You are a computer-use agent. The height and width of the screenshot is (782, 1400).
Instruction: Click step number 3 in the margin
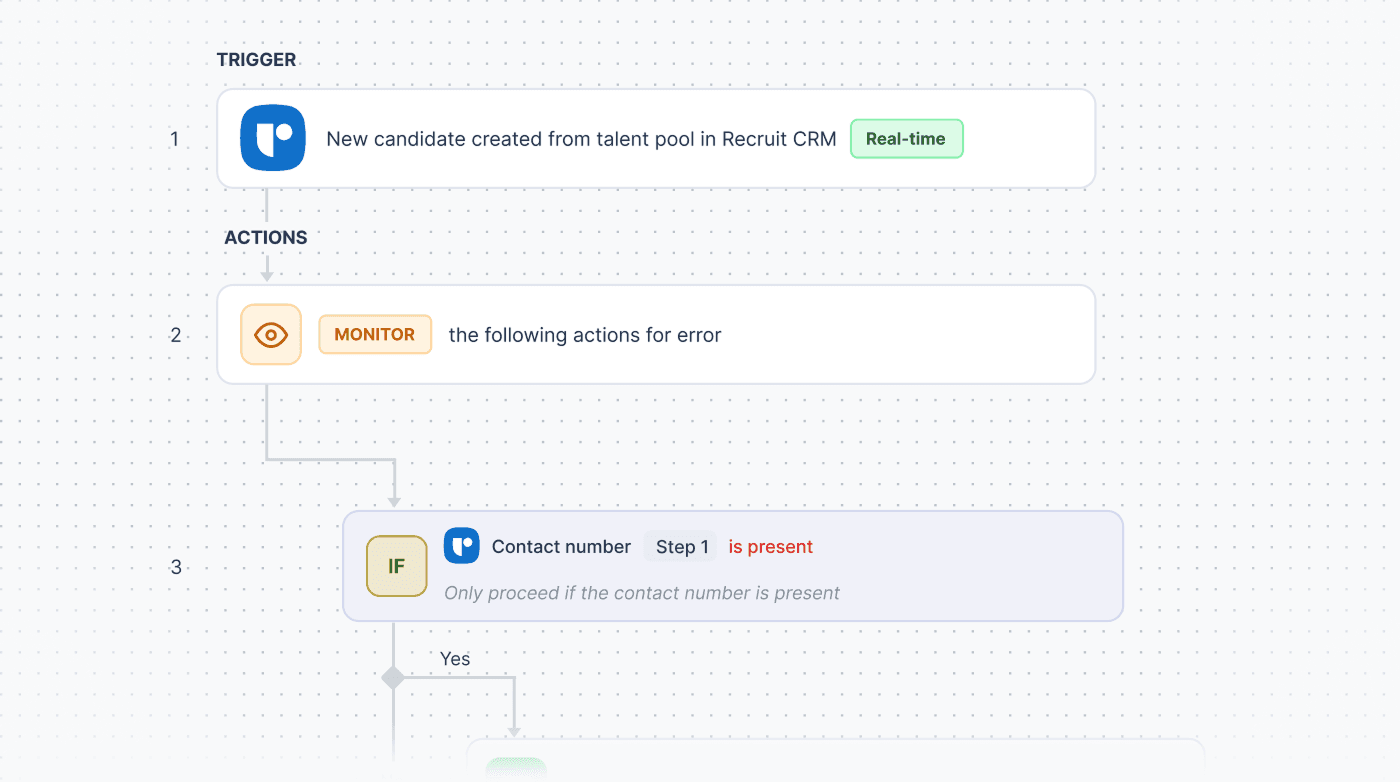[176, 567]
